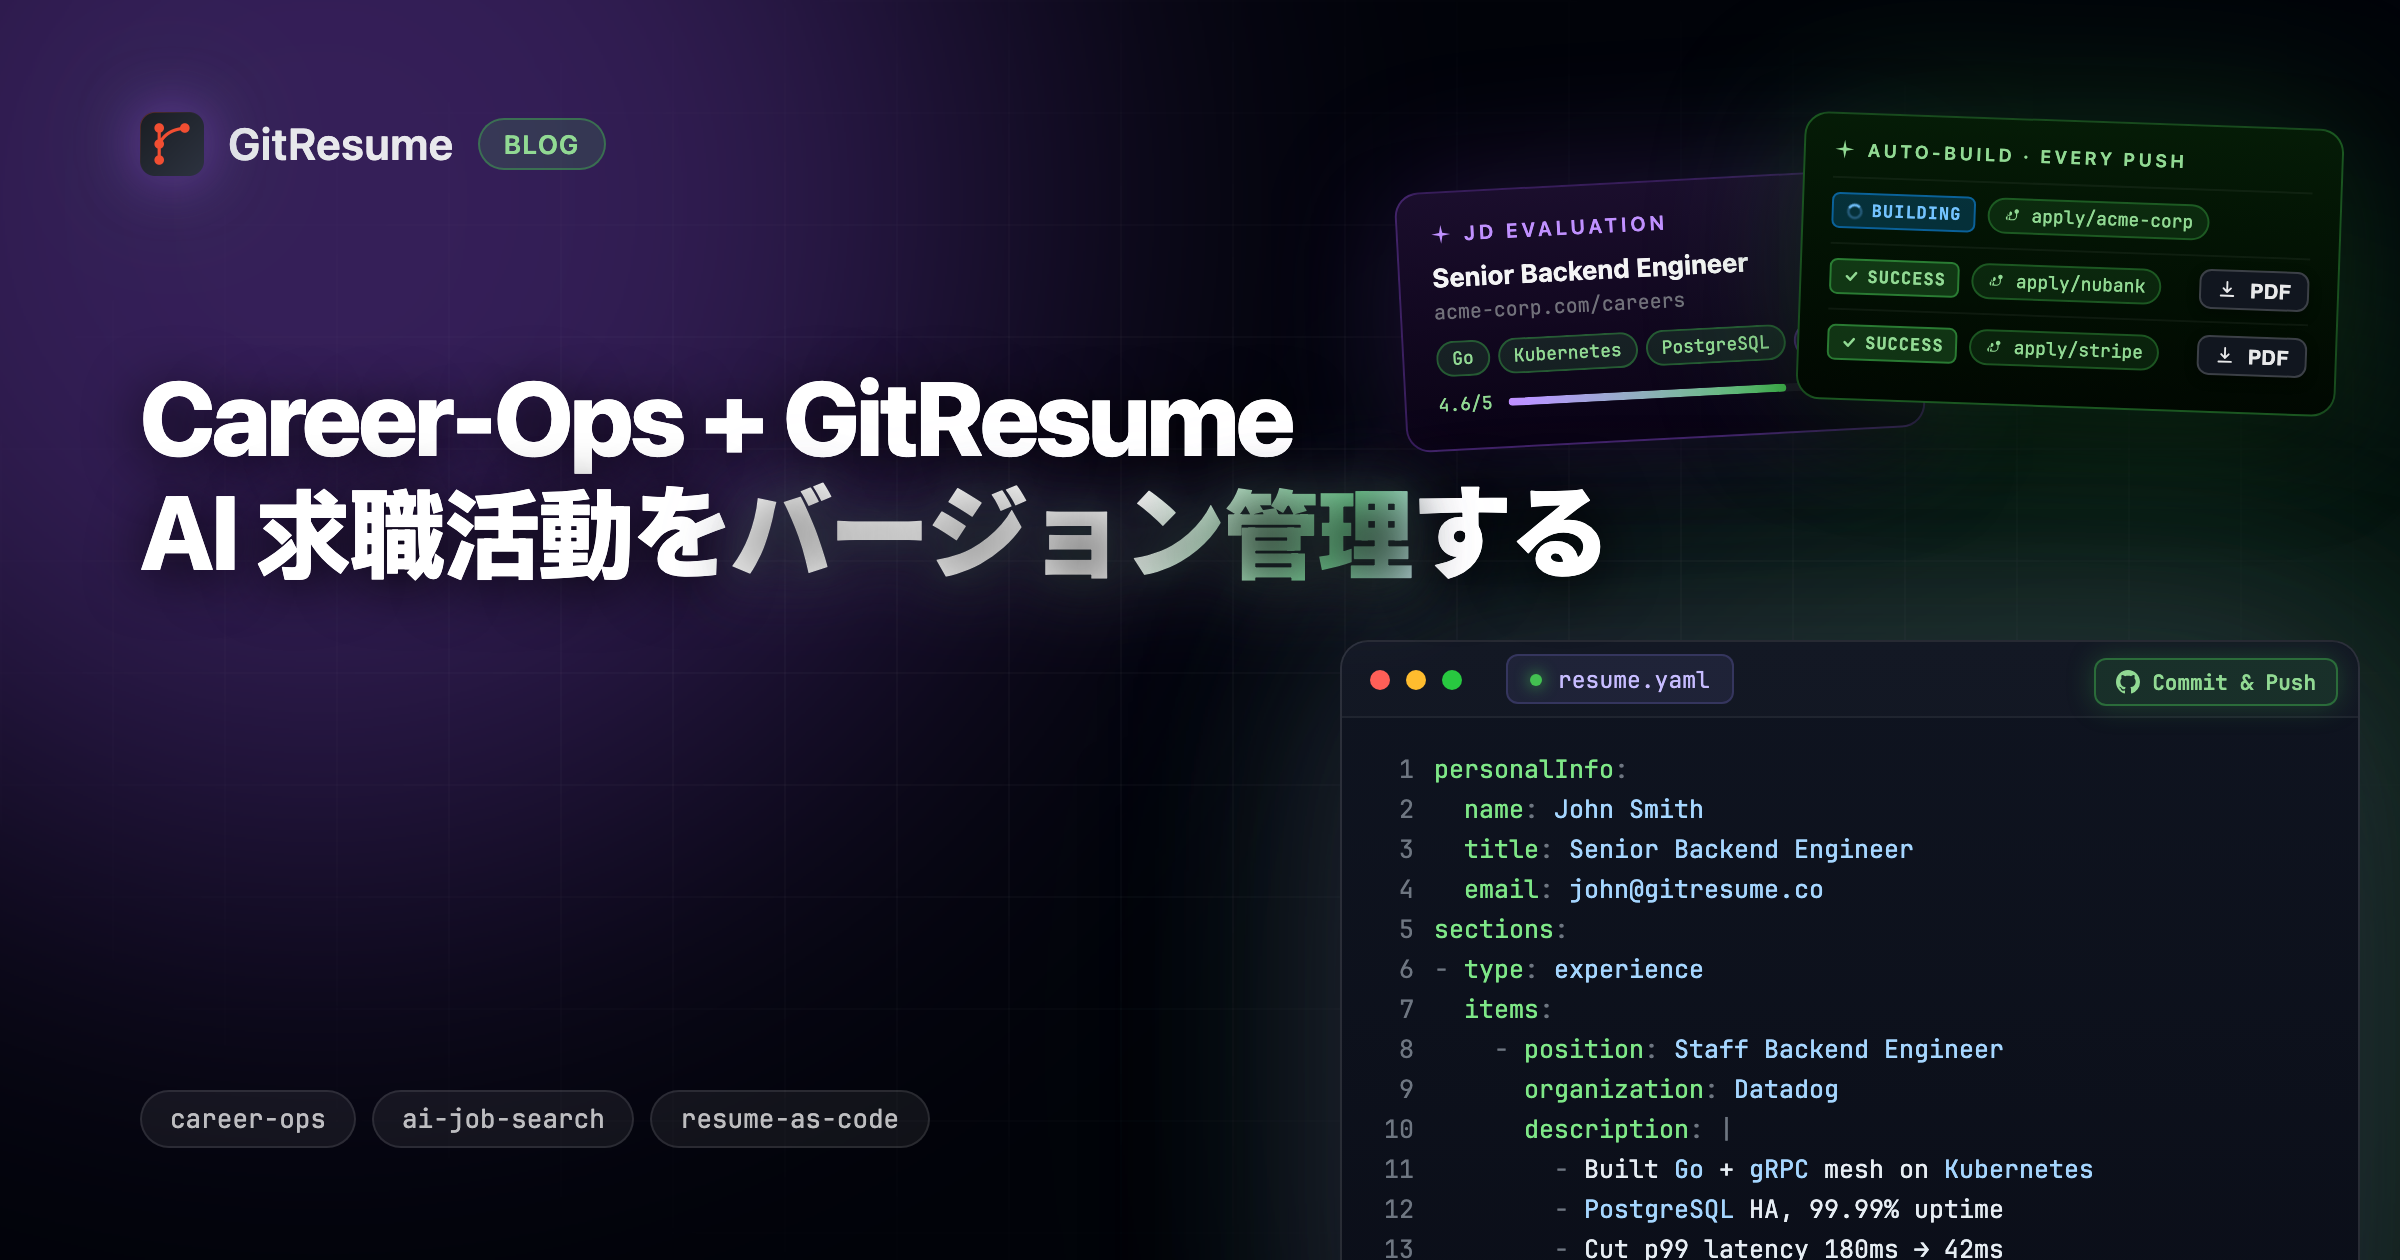This screenshot has width=2400, height=1260.
Task: Select the career-ops tag
Action: (248, 1119)
